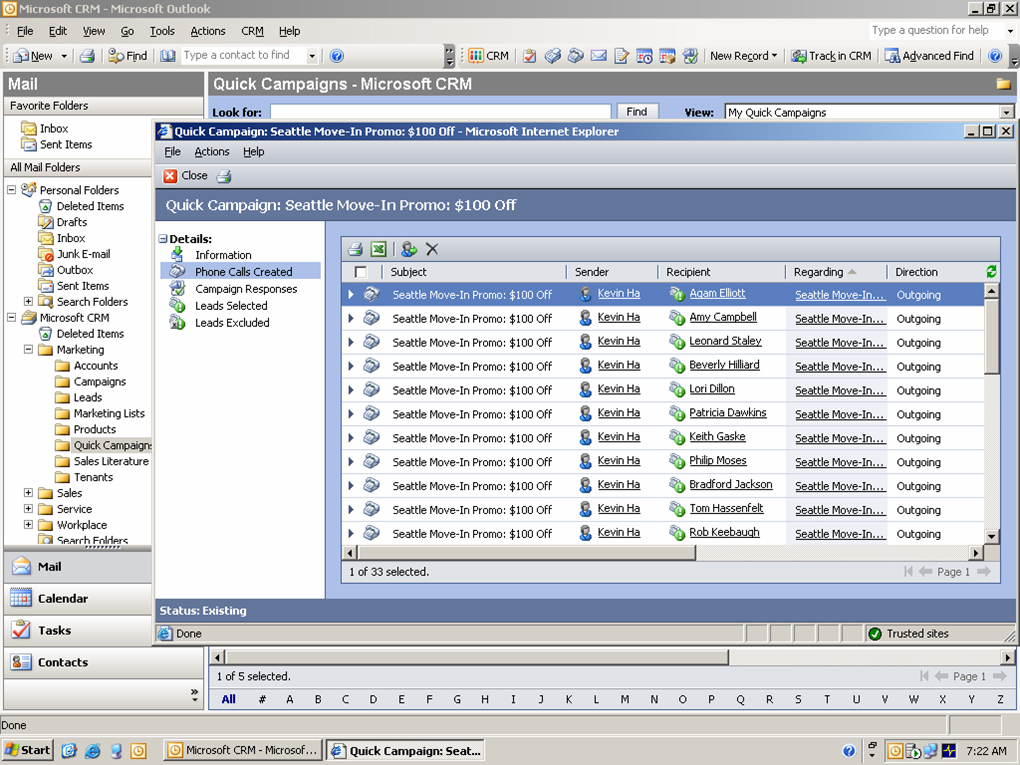
Task: Open the View dropdown showing My Quick Campaigns
Action: tap(1006, 113)
